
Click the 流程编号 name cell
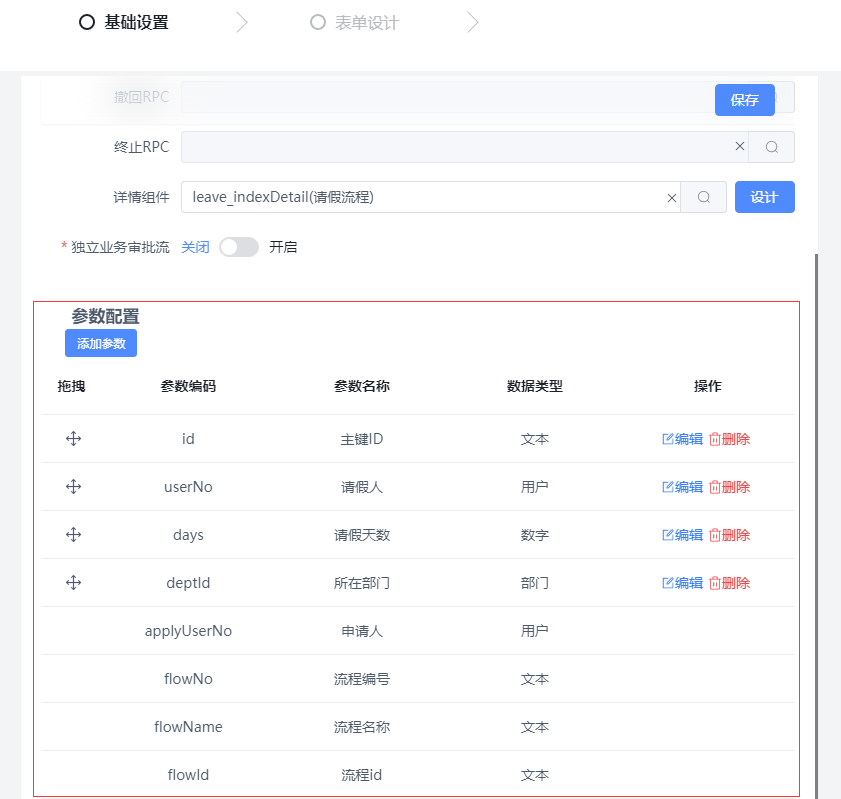[x=362, y=679]
